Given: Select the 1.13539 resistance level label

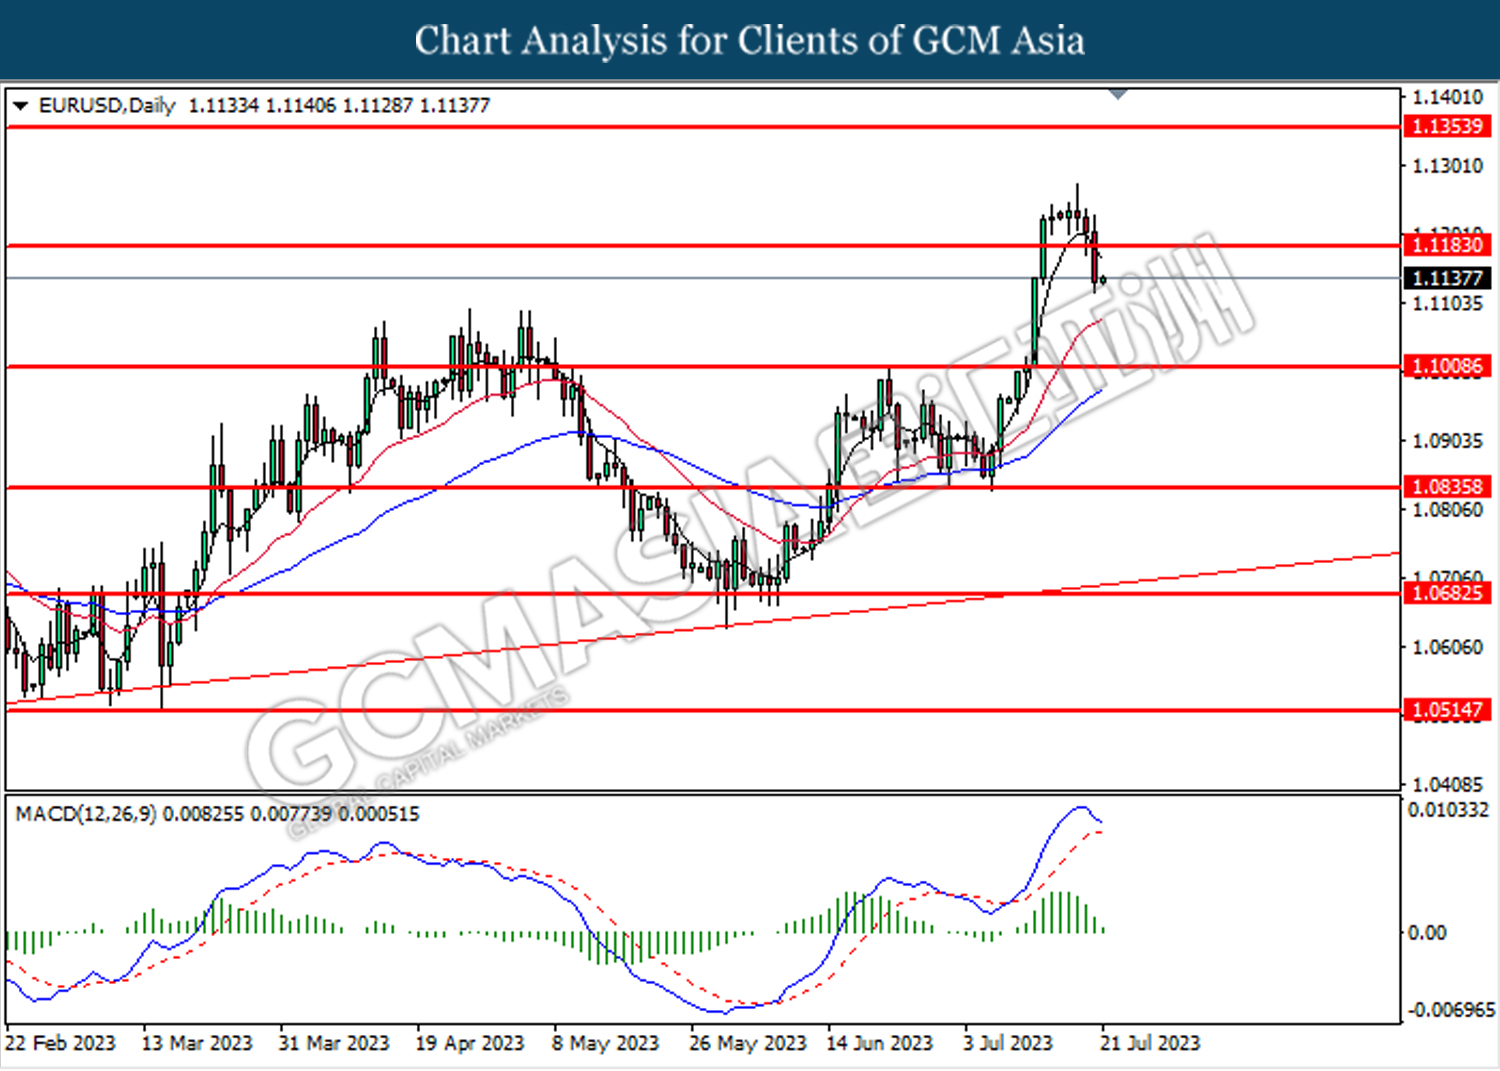Looking at the screenshot, I should (1447, 126).
